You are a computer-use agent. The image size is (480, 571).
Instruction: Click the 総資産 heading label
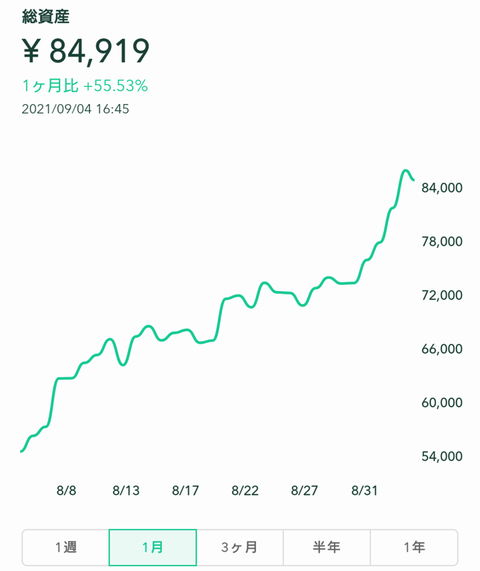click(x=46, y=17)
